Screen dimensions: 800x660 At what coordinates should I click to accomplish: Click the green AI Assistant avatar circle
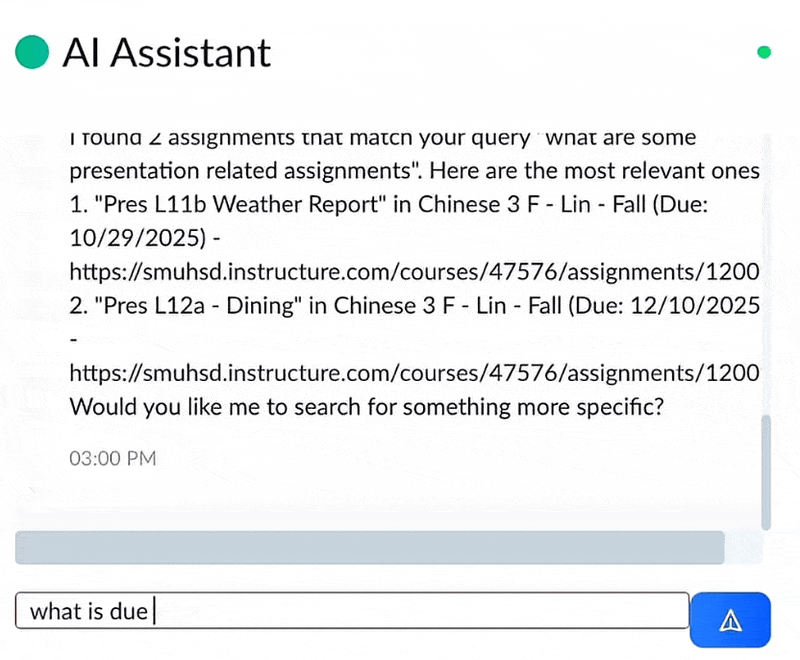32,52
